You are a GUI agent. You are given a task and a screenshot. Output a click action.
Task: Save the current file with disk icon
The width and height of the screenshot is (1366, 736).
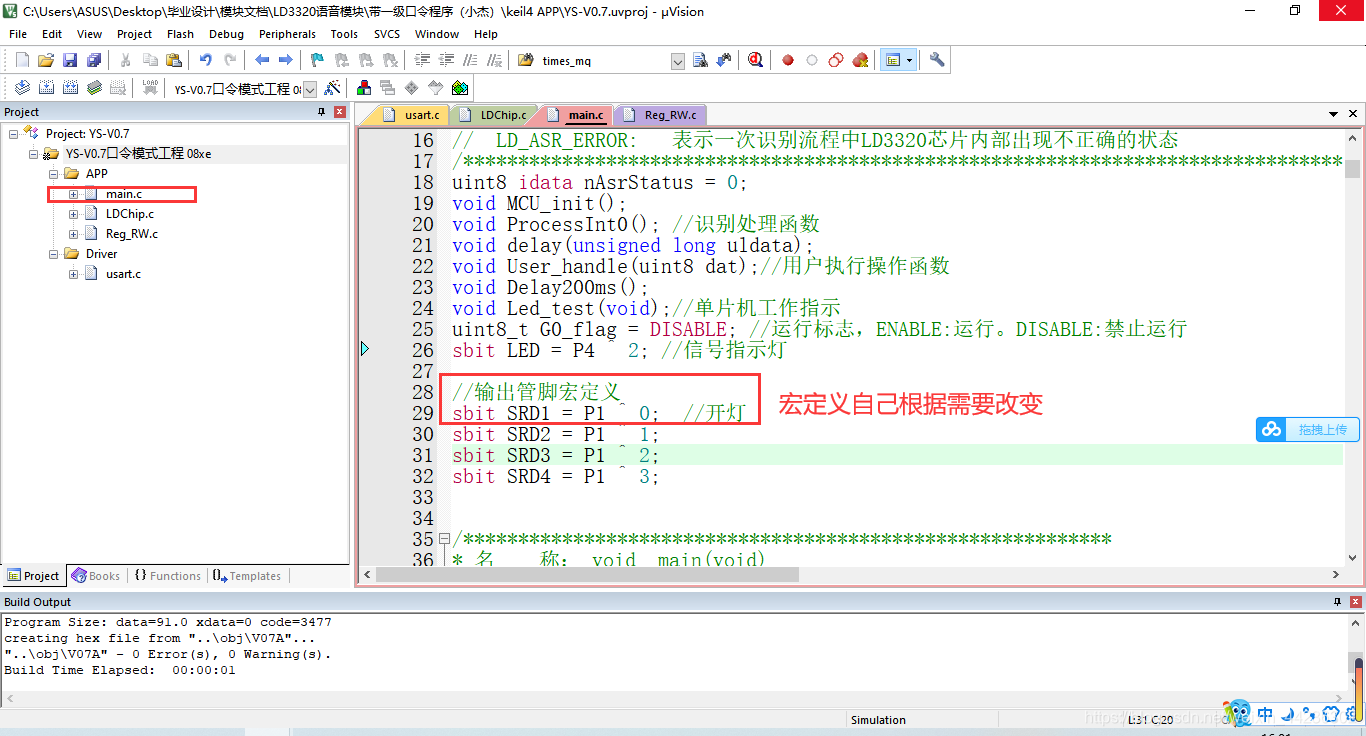[x=70, y=60]
